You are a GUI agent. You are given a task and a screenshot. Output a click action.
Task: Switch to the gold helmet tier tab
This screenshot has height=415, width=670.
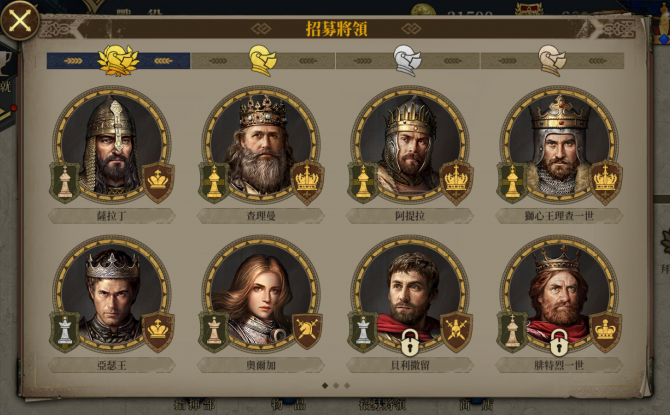[263, 61]
